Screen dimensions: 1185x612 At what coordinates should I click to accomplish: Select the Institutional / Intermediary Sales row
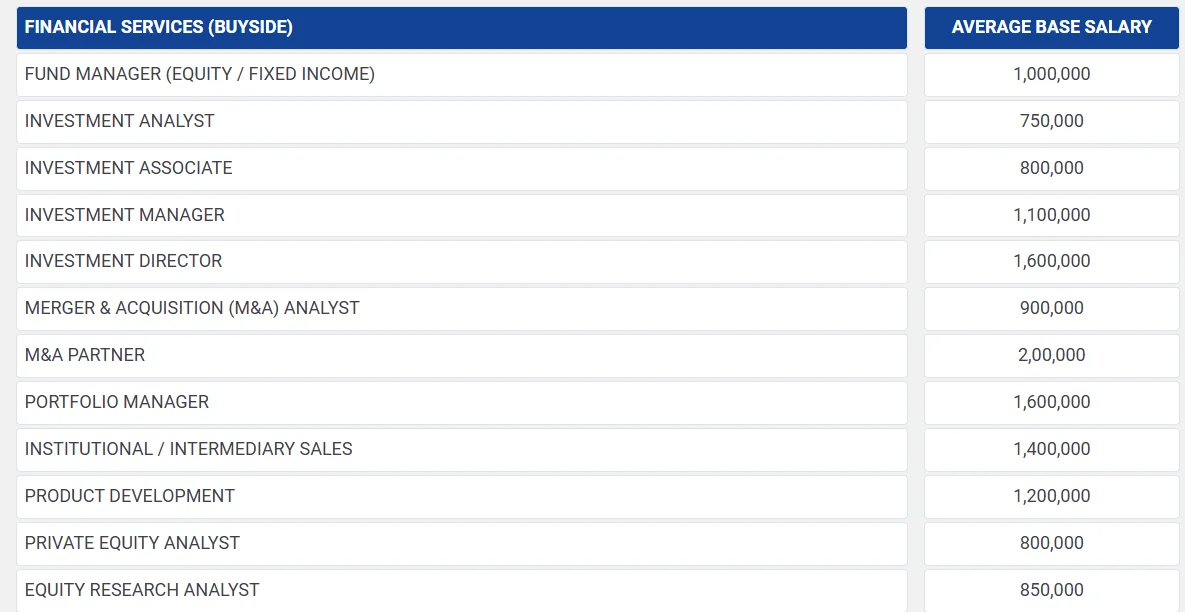[x=189, y=449]
